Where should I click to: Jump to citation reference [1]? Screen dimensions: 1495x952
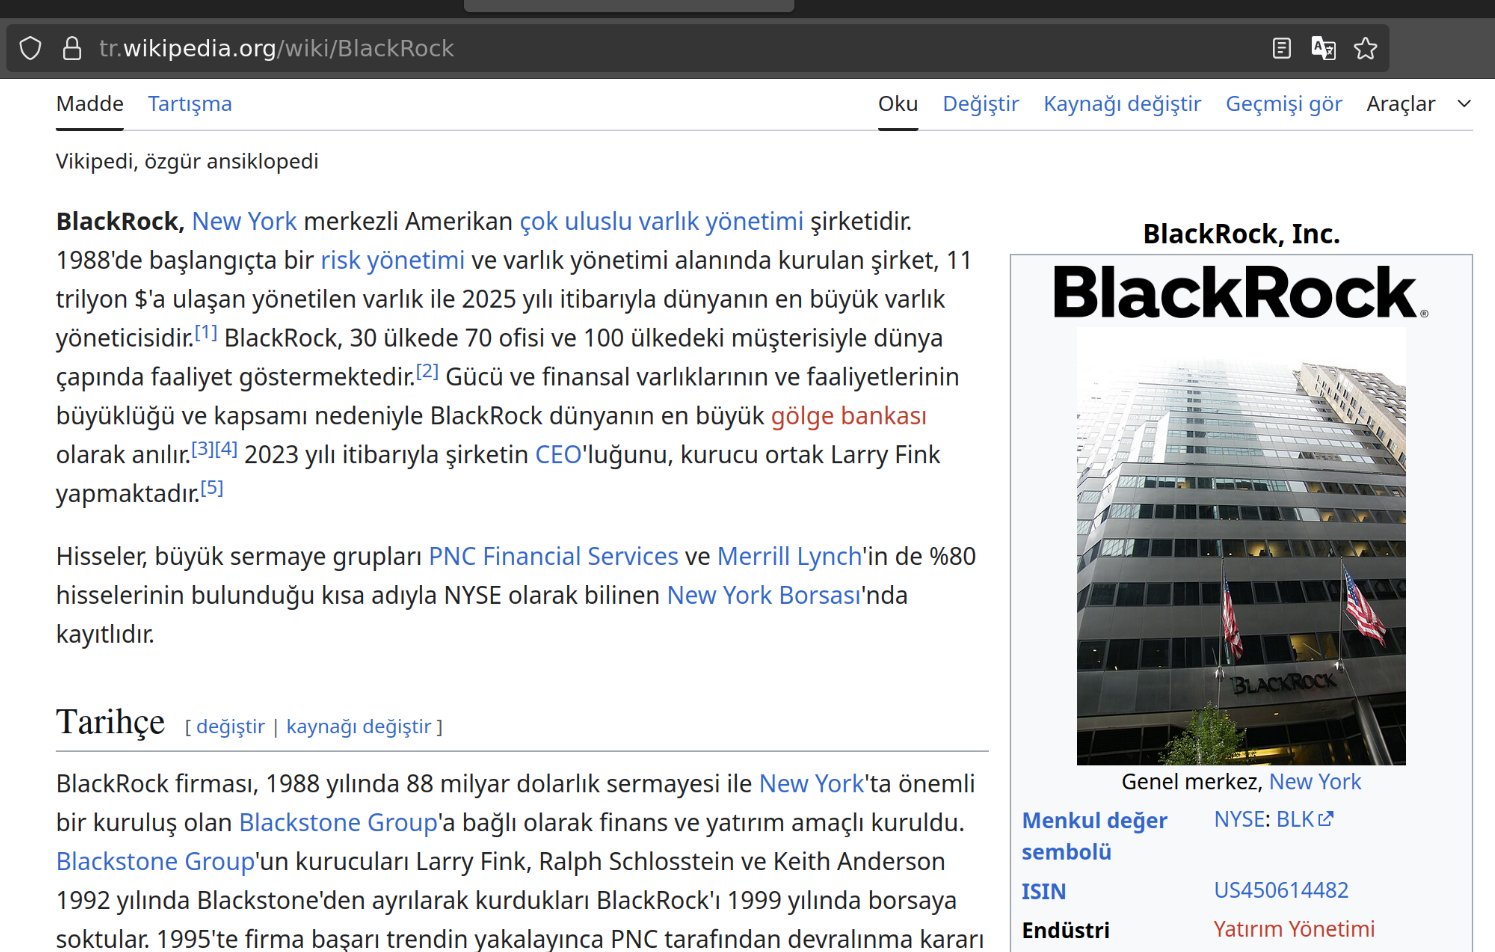206,332
